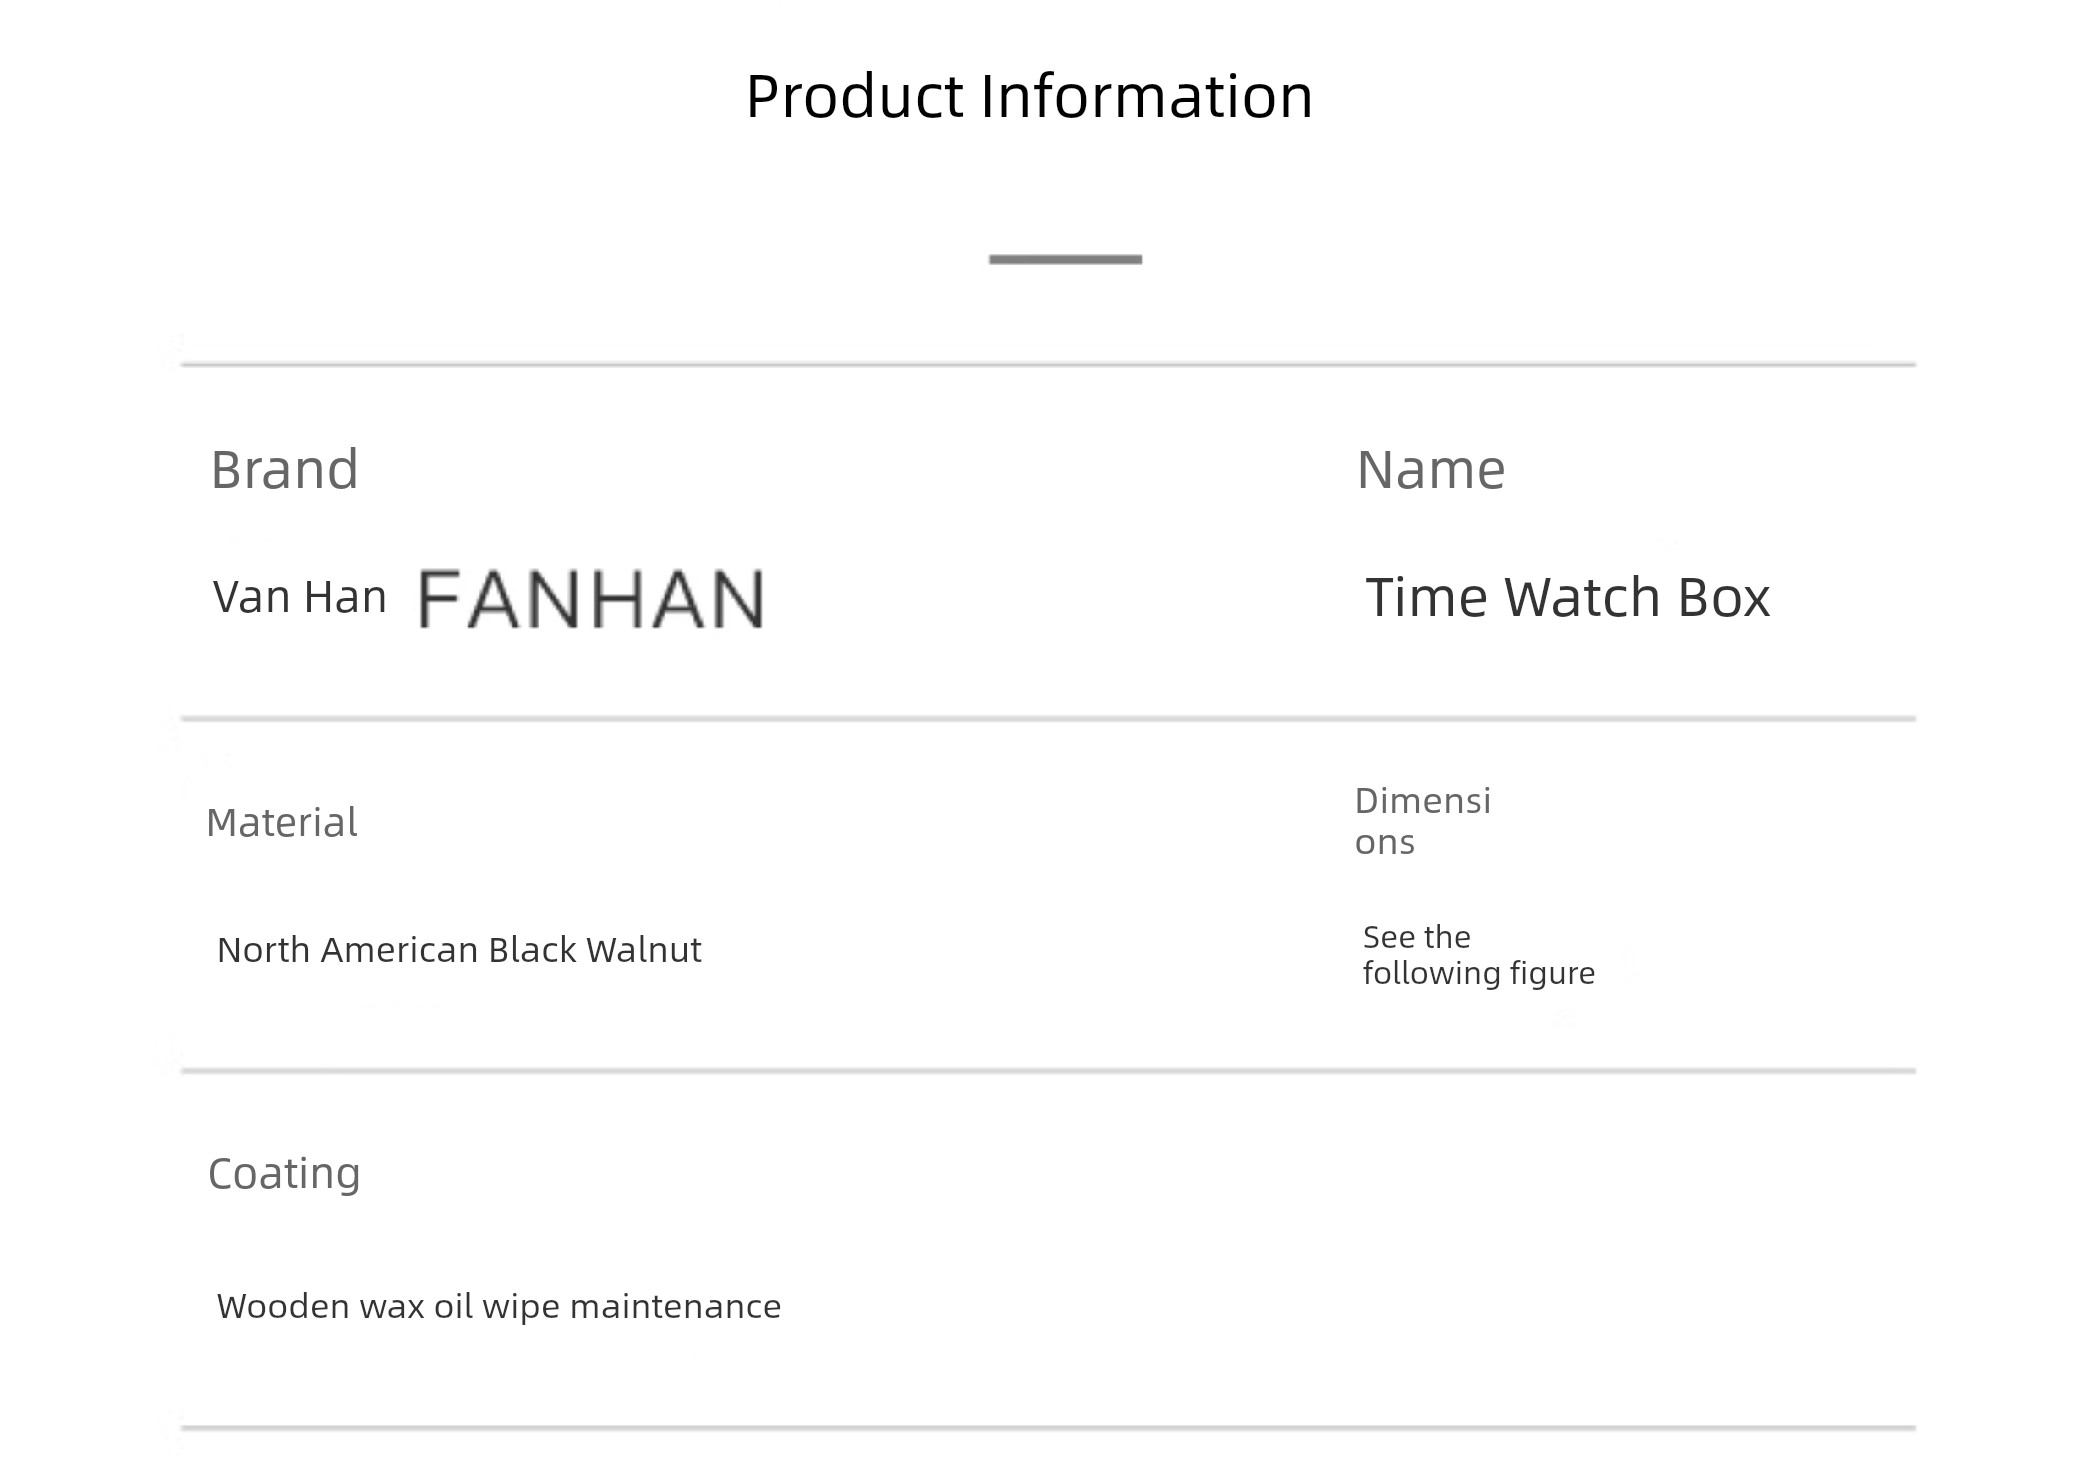Click the divider line below FANHAN logo
The width and height of the screenshot is (2097, 1461).
[x=1048, y=719]
